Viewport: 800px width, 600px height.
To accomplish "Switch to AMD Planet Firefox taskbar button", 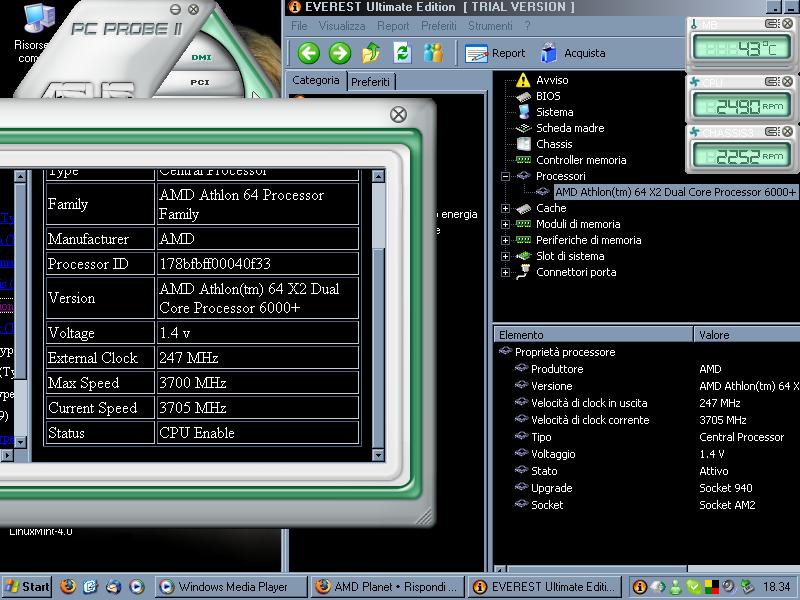I will pyautogui.click(x=387, y=587).
